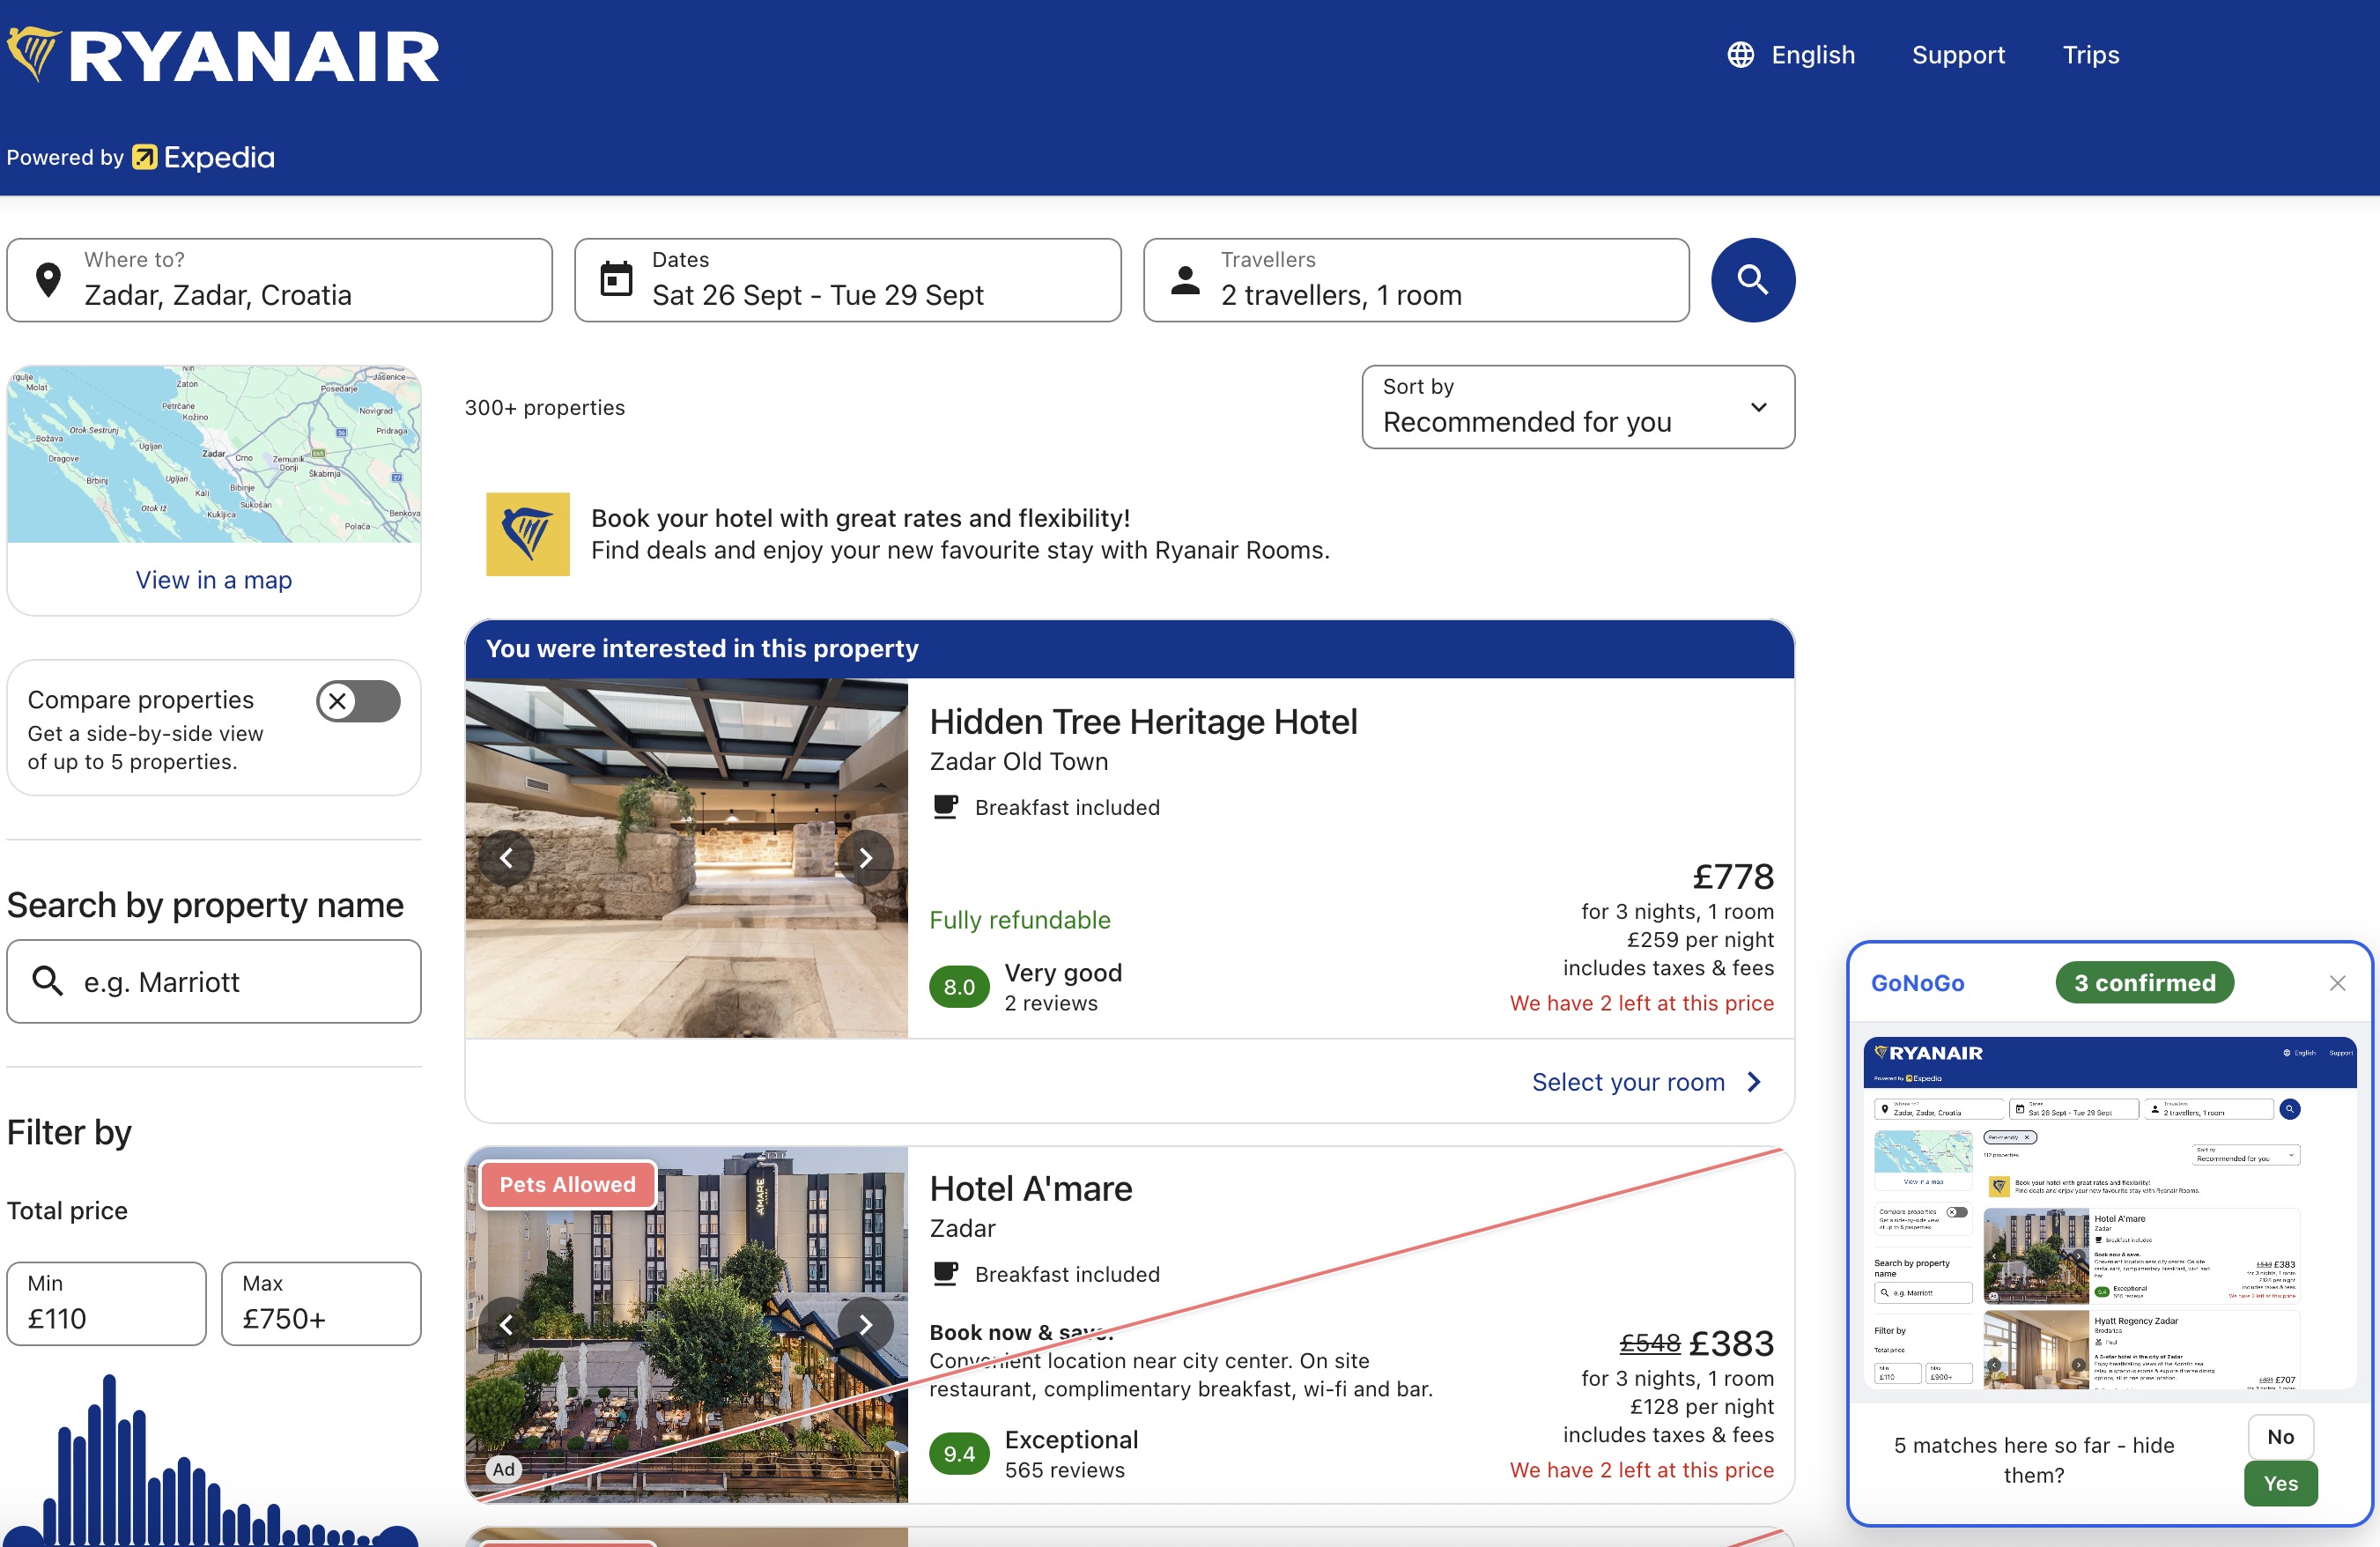
Task: Click the Pets Allowed badge on Hotel A'mare
Action: 567,1185
